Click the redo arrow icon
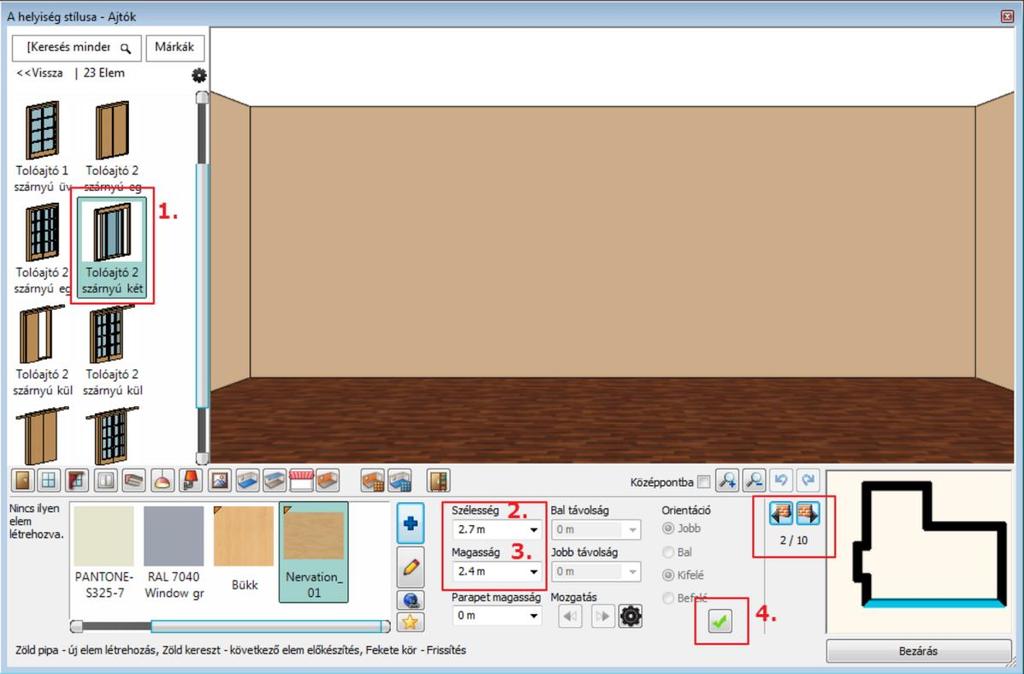Image resolution: width=1024 pixels, height=674 pixels. coord(808,481)
